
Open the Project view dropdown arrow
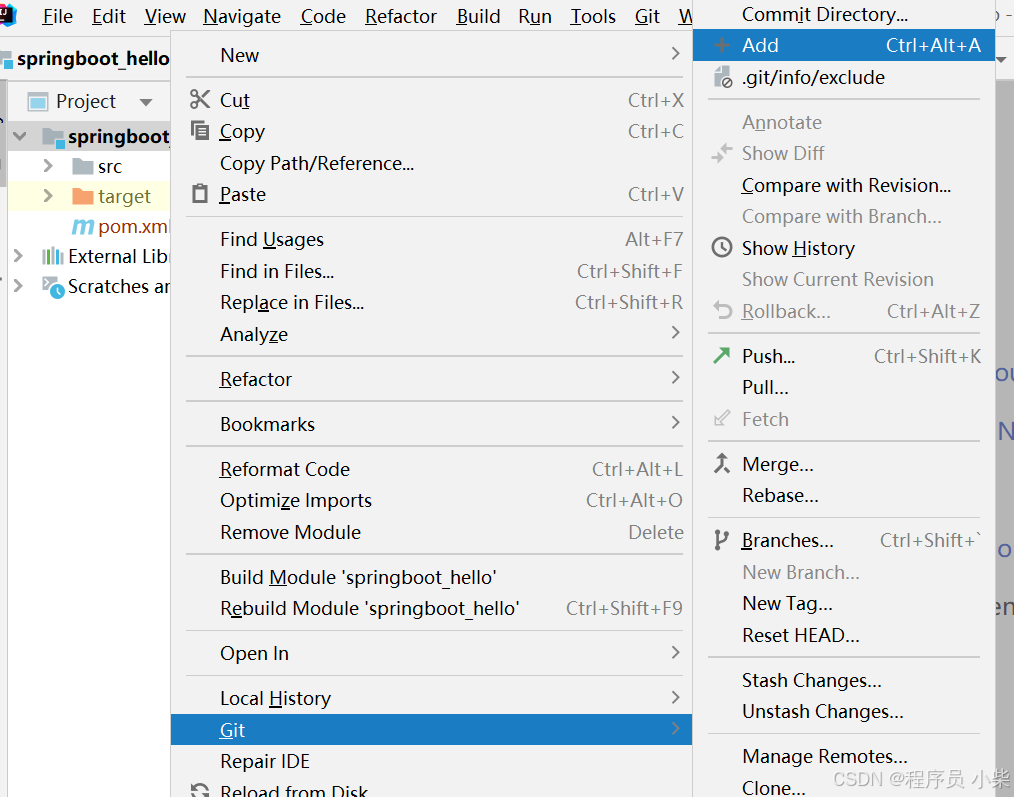tap(146, 102)
